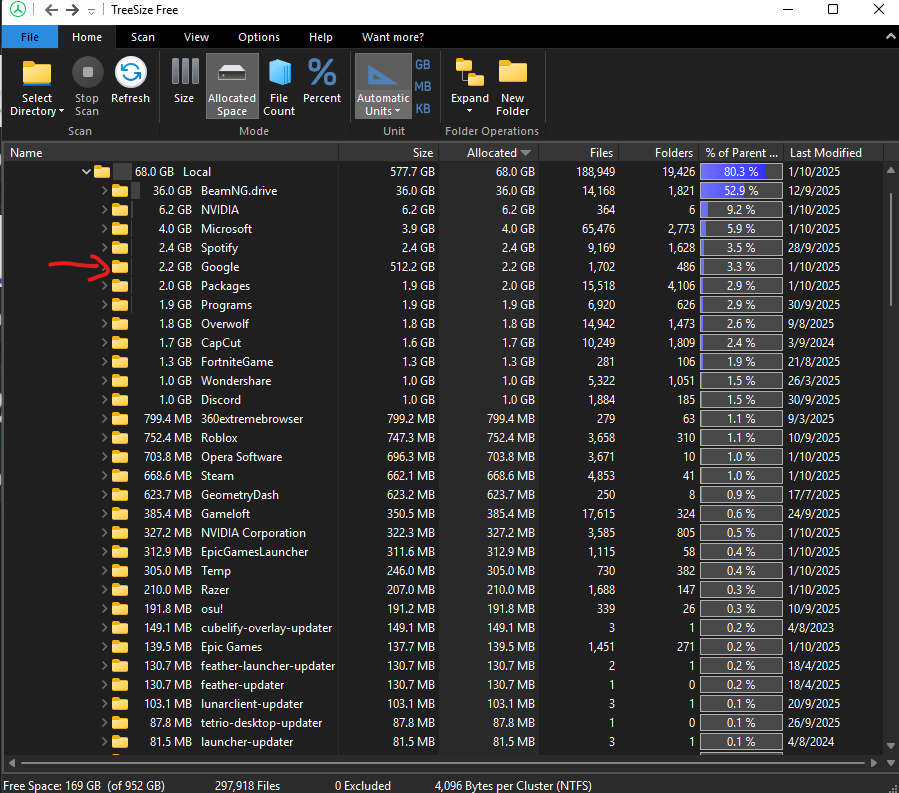Click the Select Directory dropdown arrow
Image resolution: width=899 pixels, height=793 pixels.
point(61,111)
